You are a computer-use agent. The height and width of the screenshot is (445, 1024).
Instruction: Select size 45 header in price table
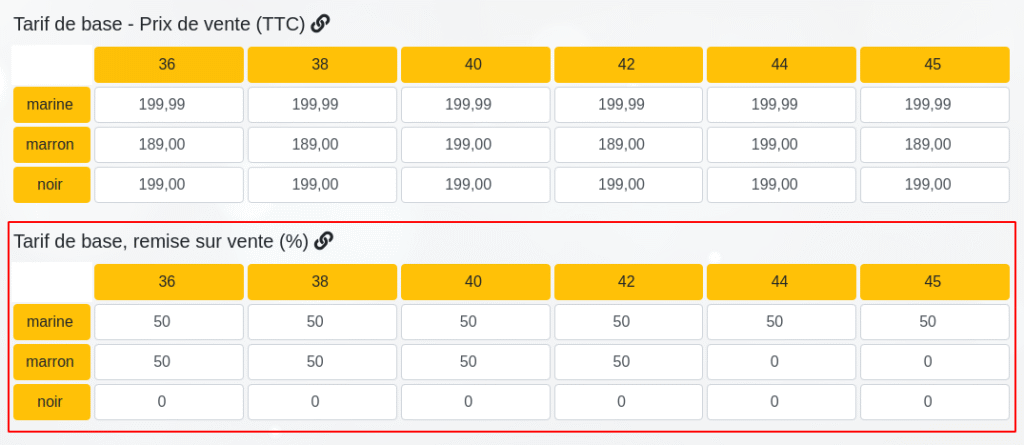[x=934, y=65]
